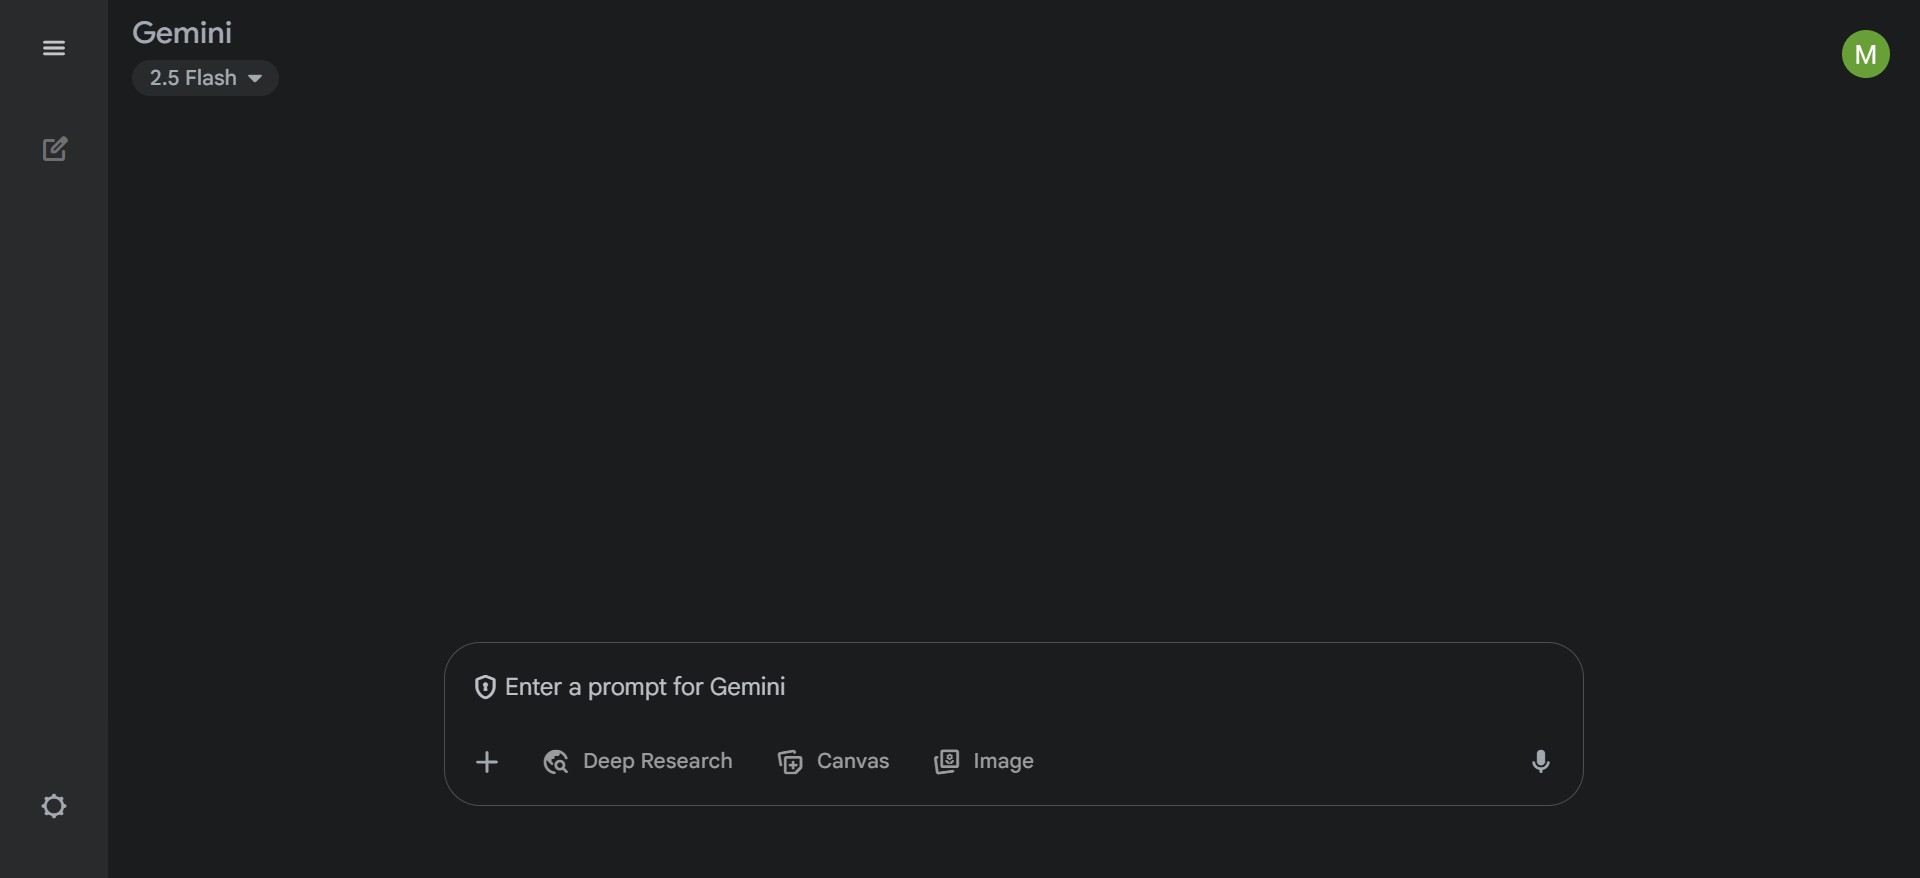Toggle the Deep Research label
This screenshot has height=878, width=1920.
[657, 761]
